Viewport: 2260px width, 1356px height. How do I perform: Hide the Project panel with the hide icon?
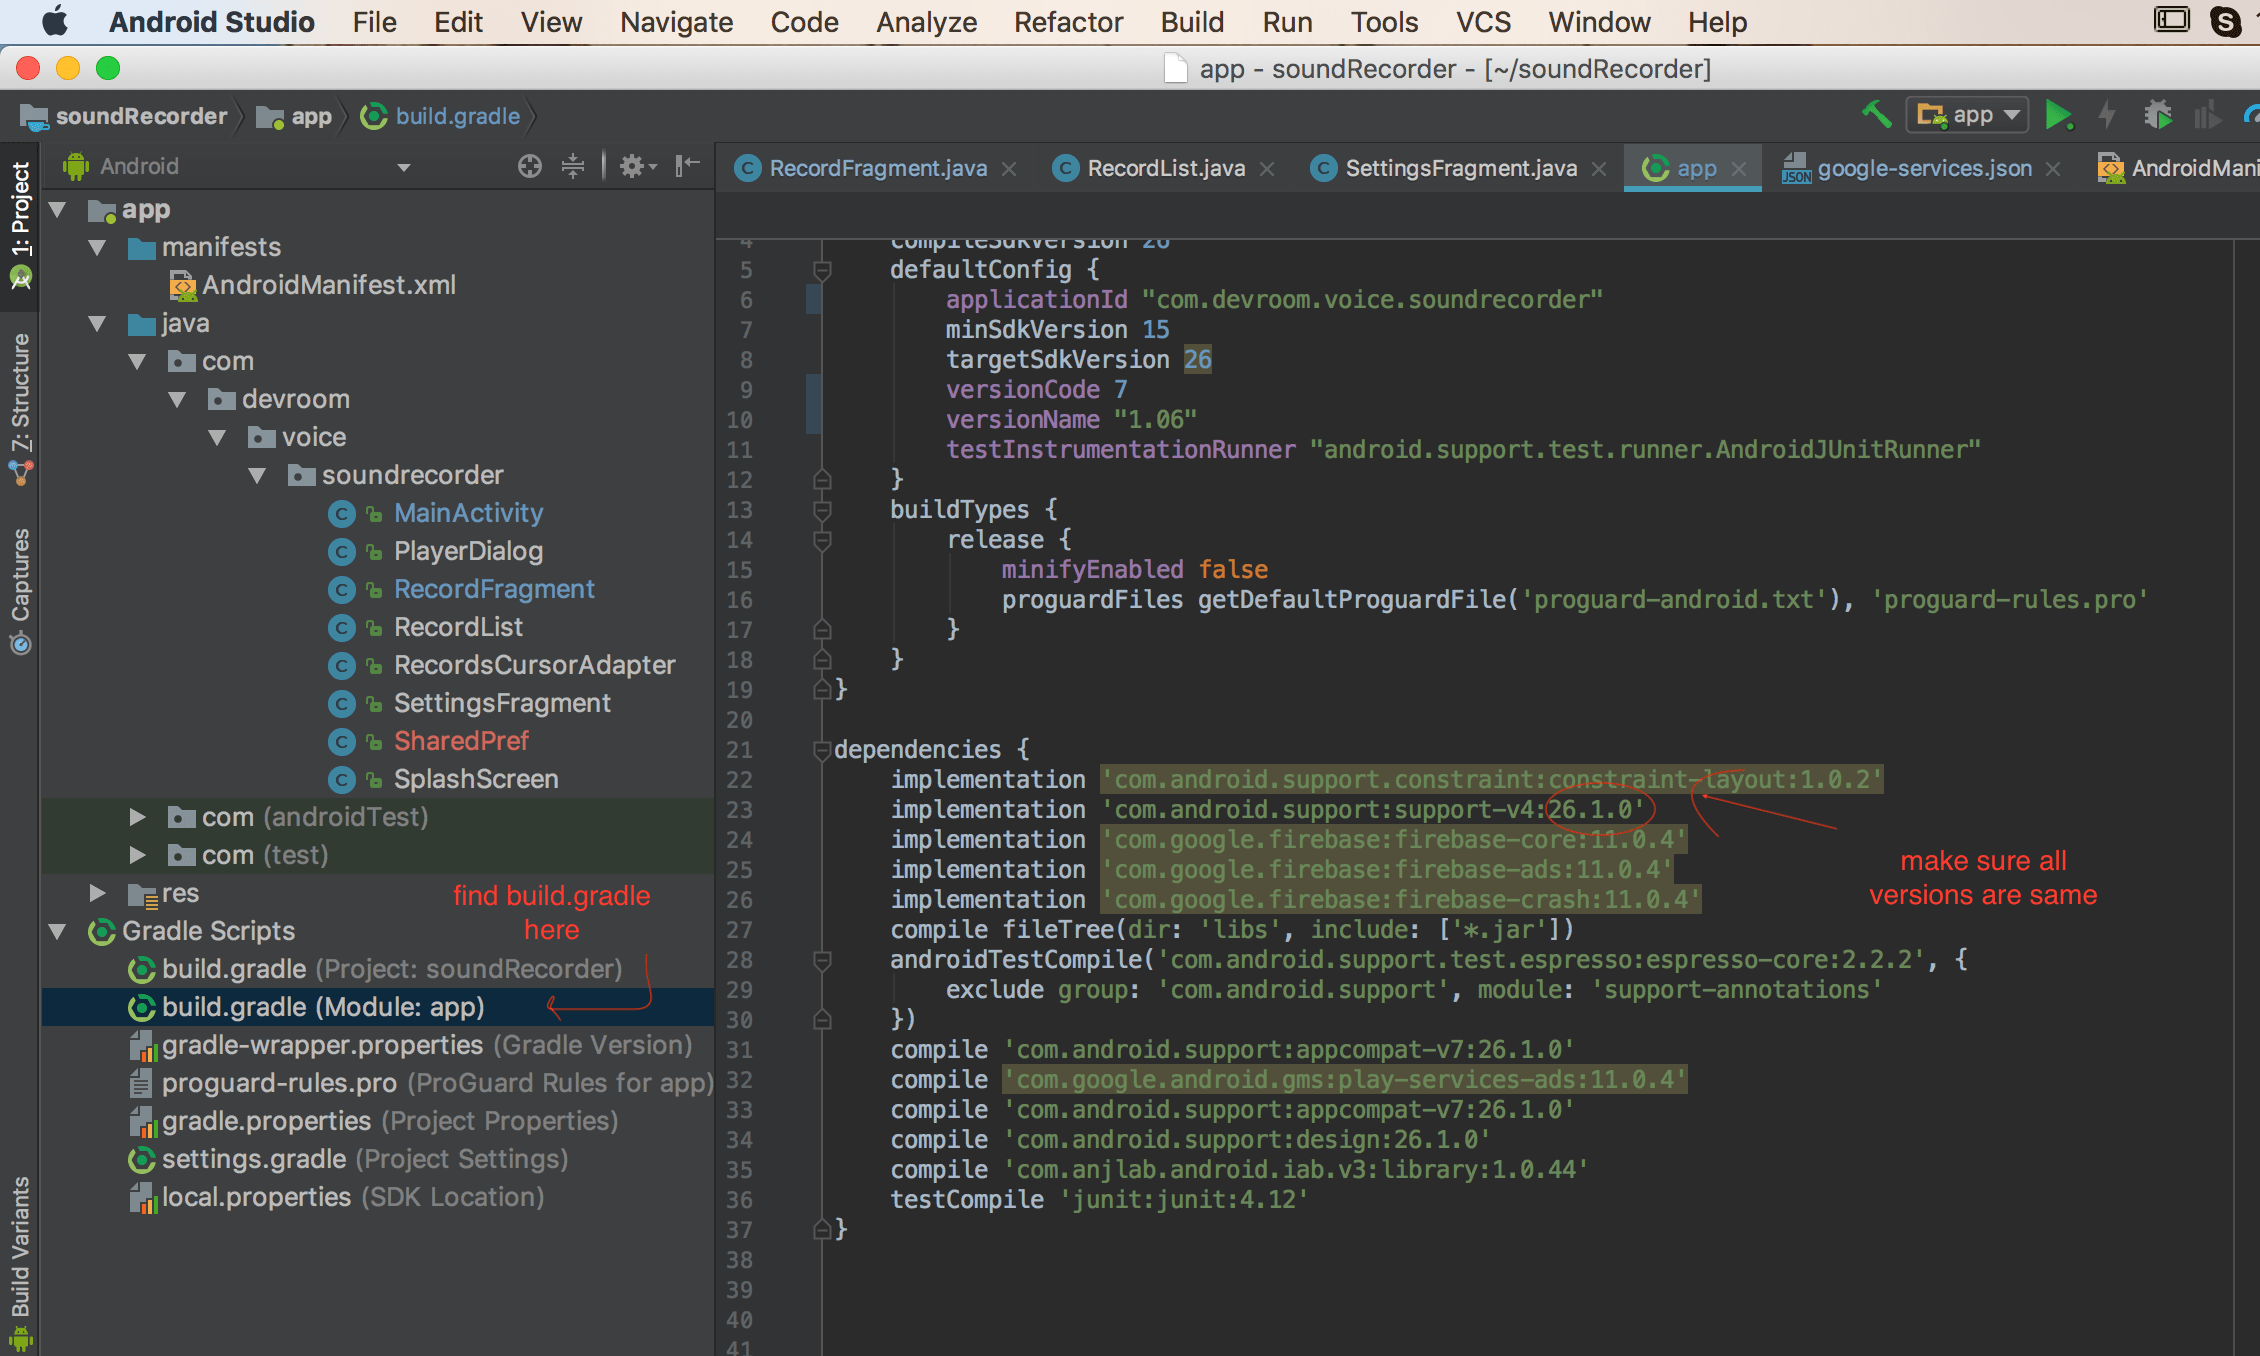tap(687, 165)
